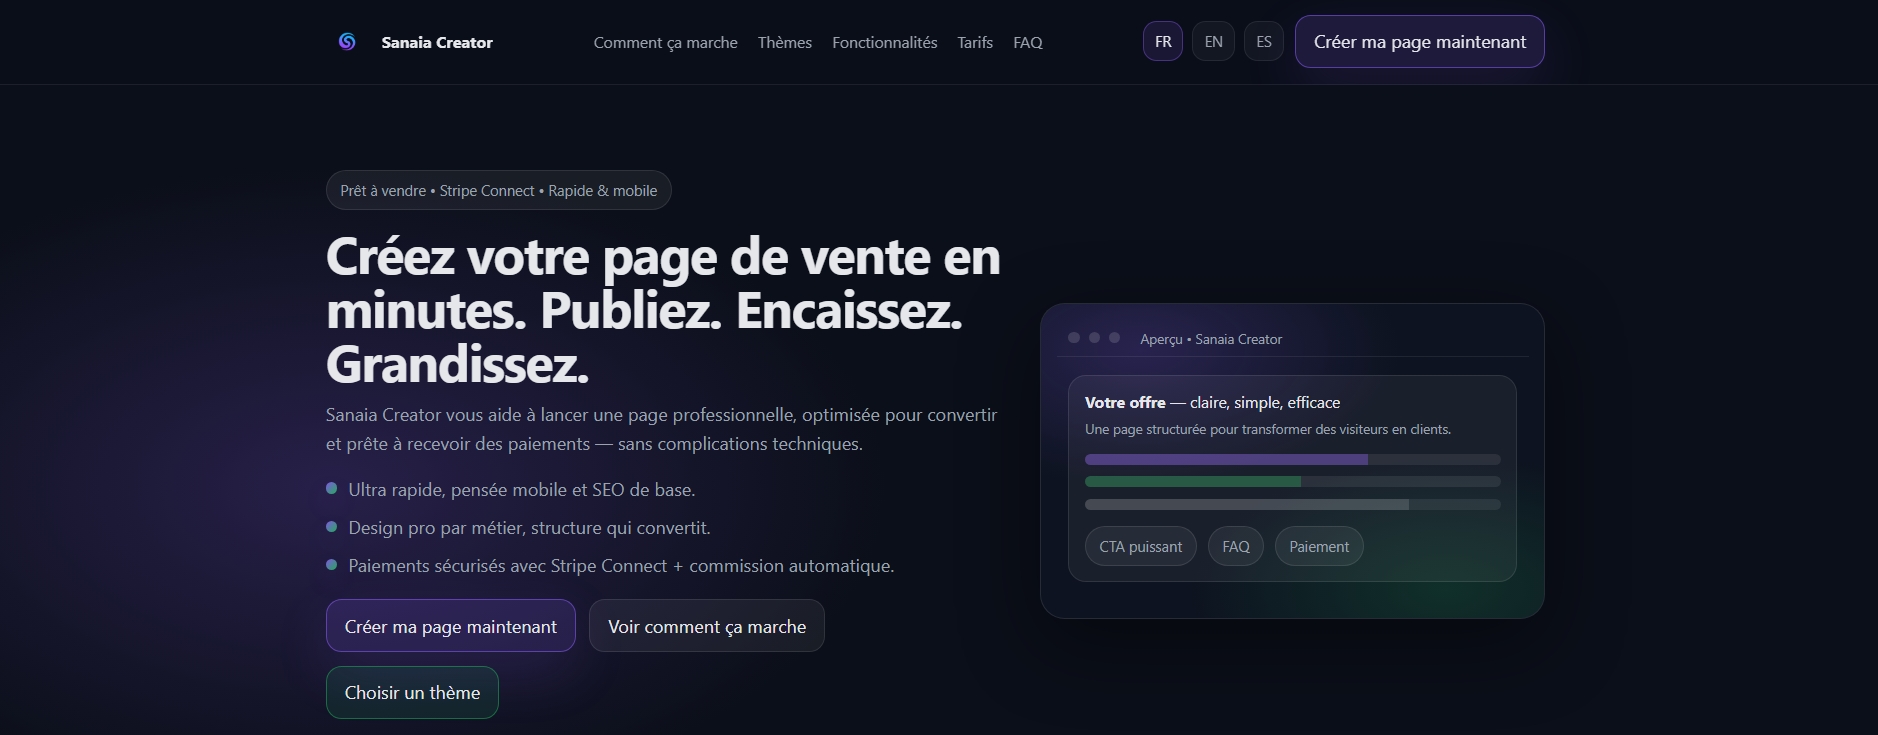Click the Prêt à vendre badge pill
Screen dimensions: 1878x735
[x=498, y=191]
